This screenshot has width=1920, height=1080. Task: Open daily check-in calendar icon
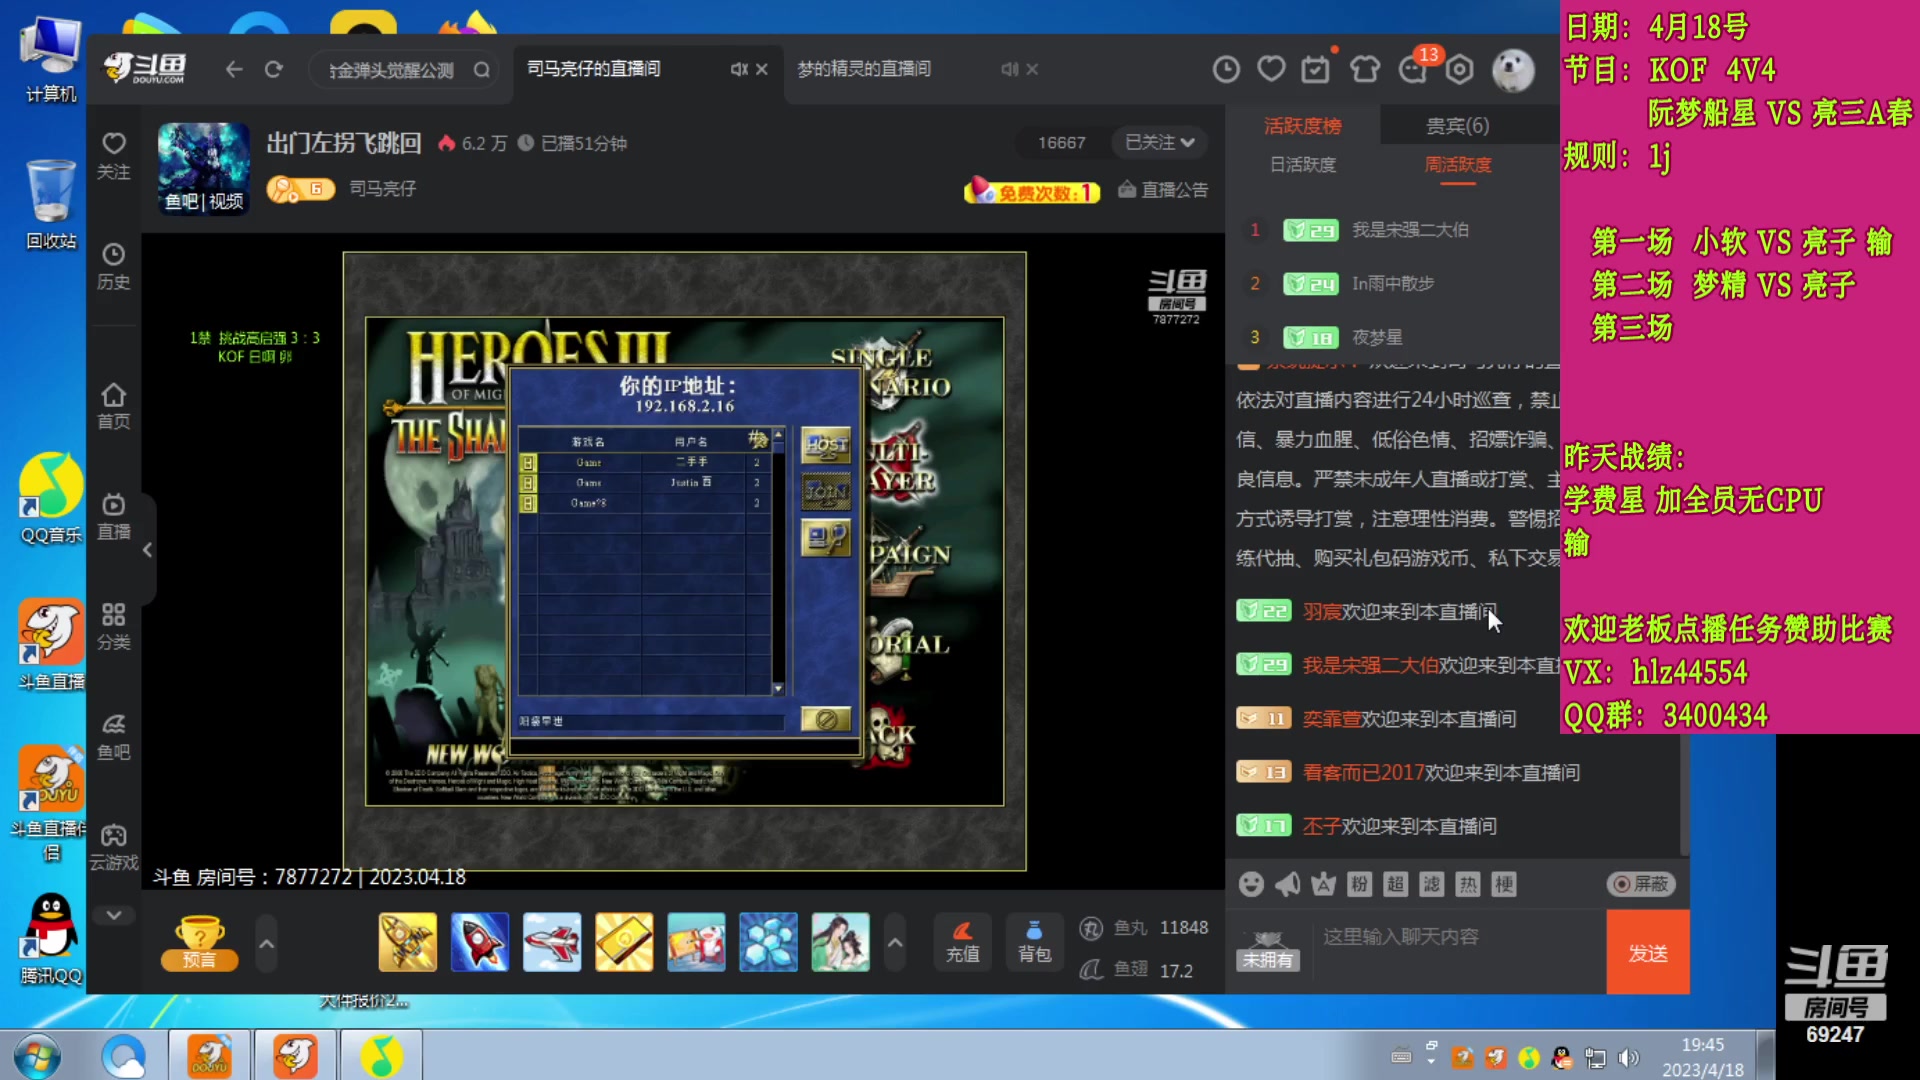coord(1316,69)
